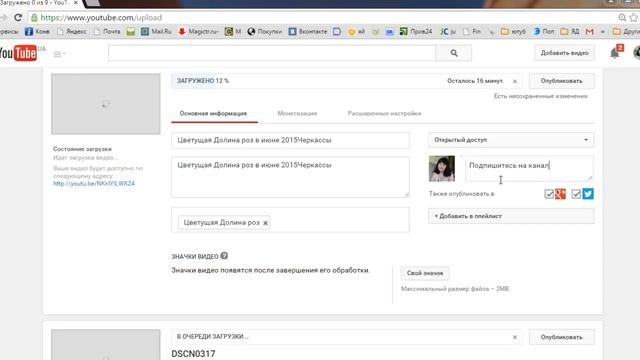This screenshot has height=360, width=640.
Task: Click the profile picture next to message box
Action: (442, 168)
